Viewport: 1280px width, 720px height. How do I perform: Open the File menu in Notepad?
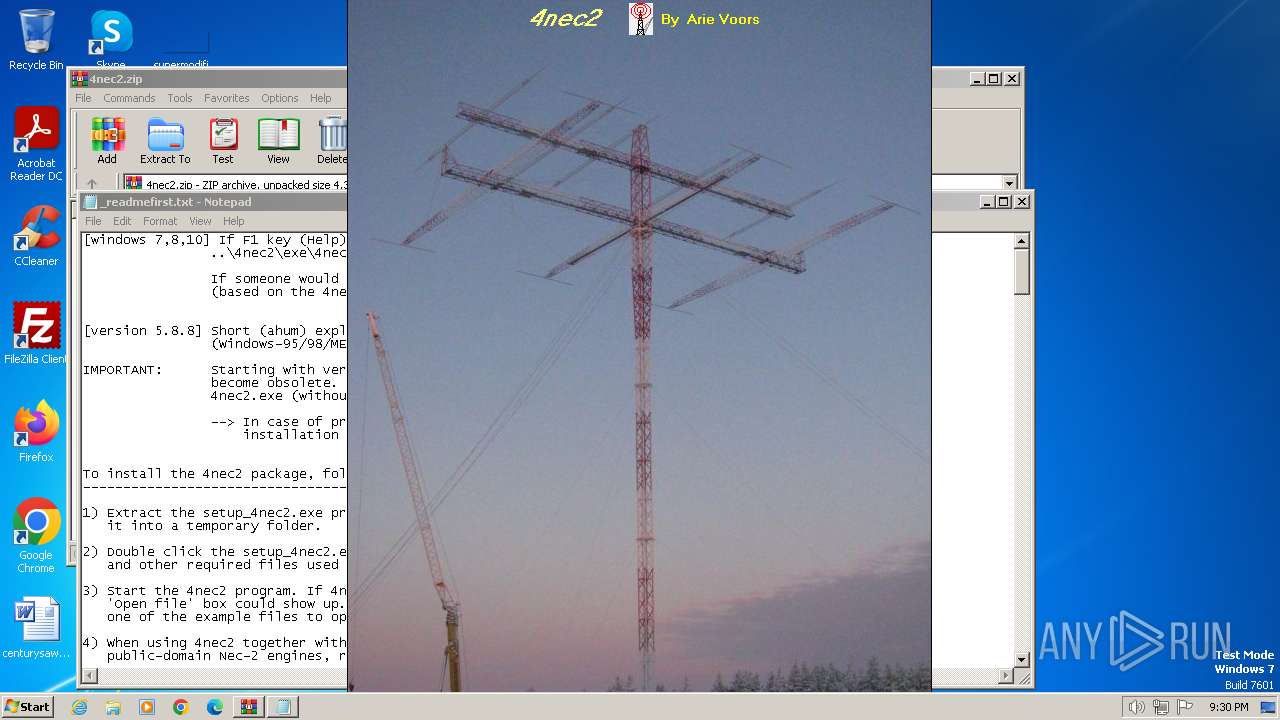point(93,221)
